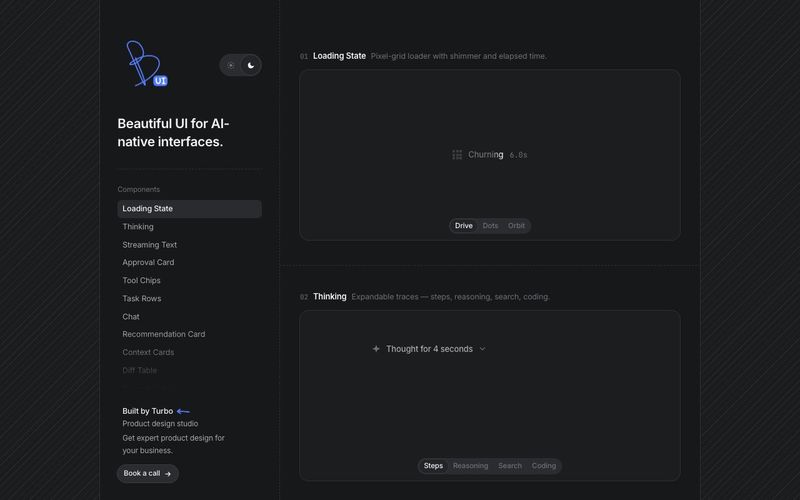Click the sparkle icon beside Thought for 4 seconds
Screen dimensions: 800x500
click(376, 349)
